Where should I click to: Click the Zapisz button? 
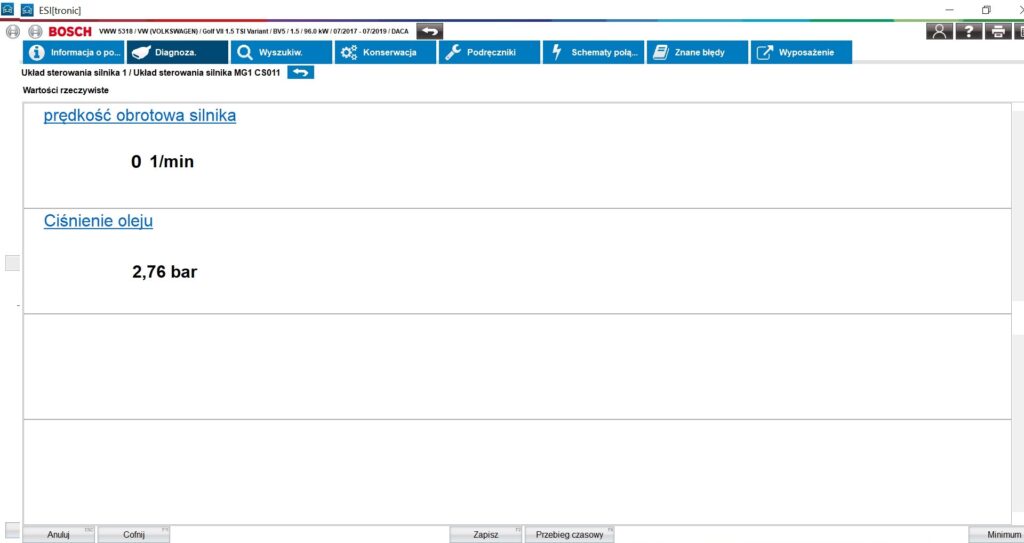(x=486, y=535)
